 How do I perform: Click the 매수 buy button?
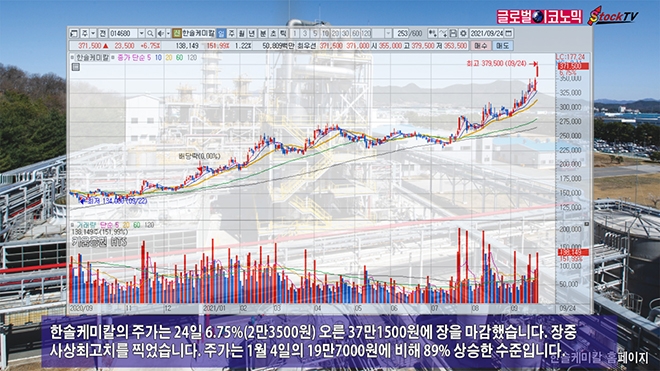[481, 46]
